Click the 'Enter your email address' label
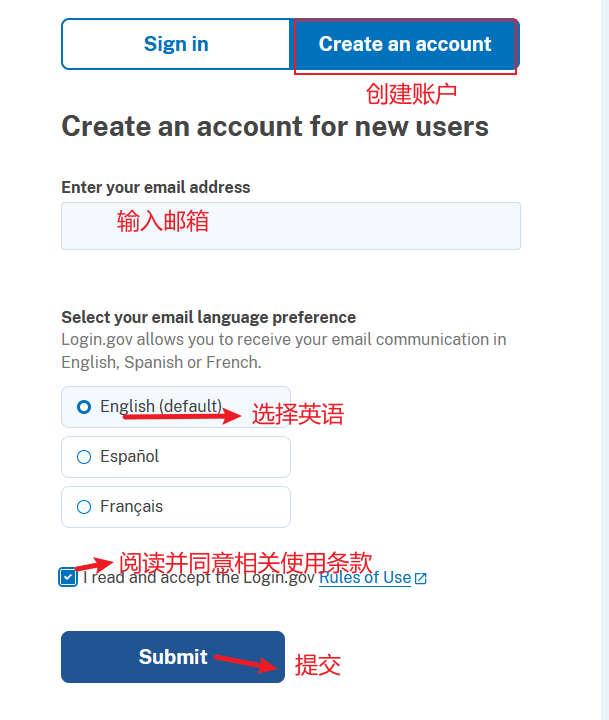 [x=156, y=187]
